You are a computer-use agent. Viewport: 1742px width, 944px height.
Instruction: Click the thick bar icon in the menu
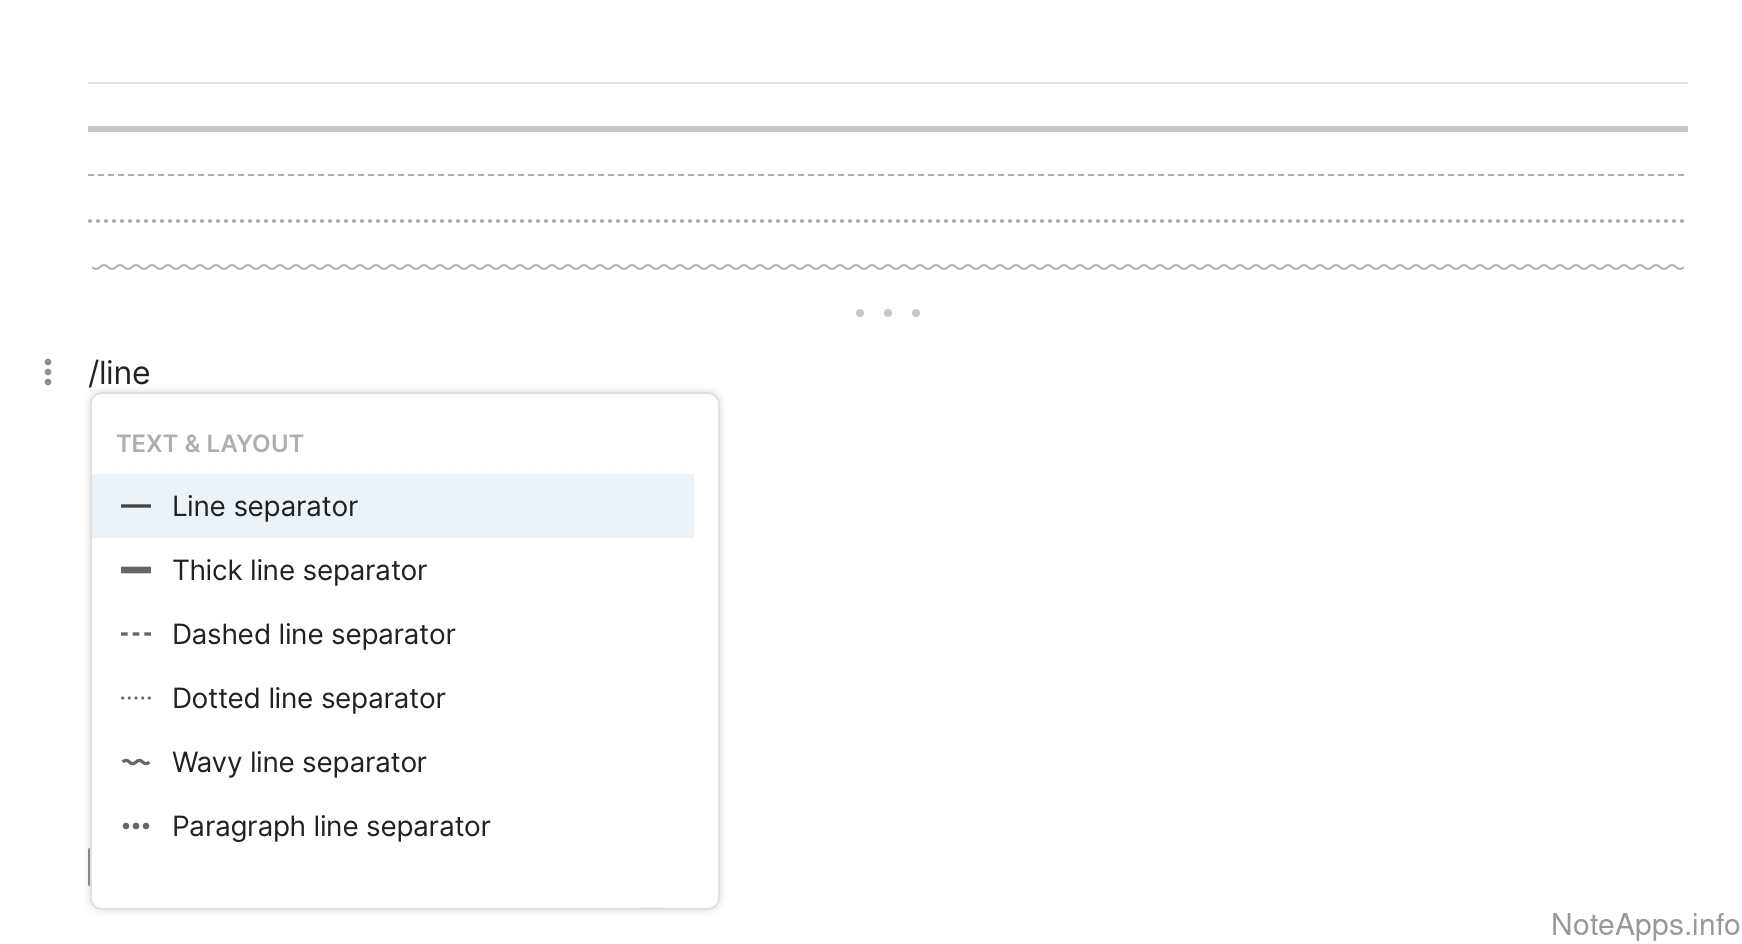point(136,571)
